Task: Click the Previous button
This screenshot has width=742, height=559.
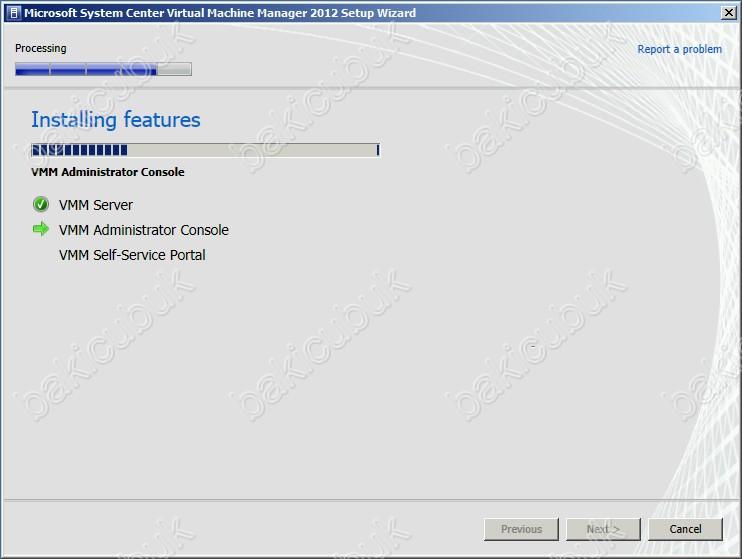Action: click(521, 529)
